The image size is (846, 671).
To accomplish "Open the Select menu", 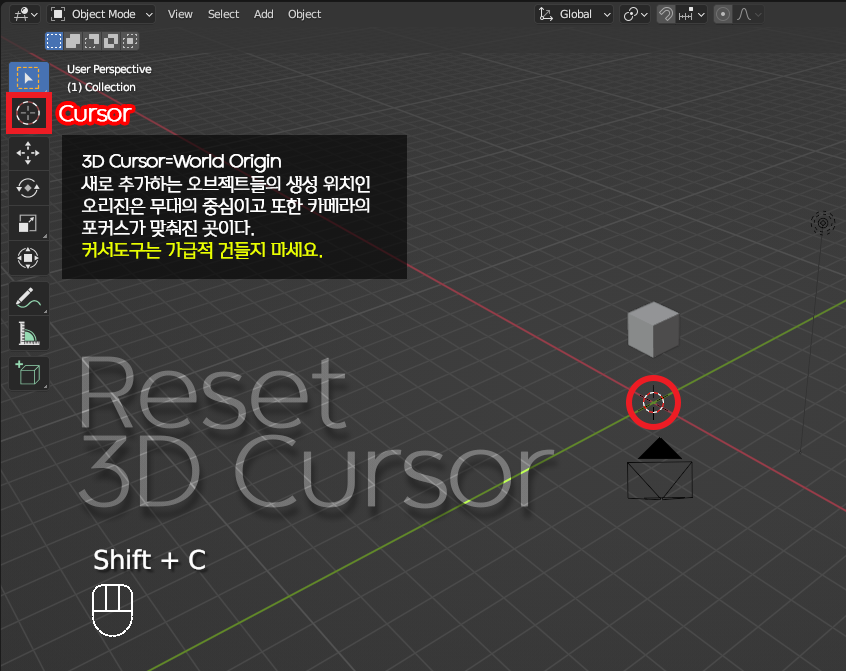I will pos(223,15).
